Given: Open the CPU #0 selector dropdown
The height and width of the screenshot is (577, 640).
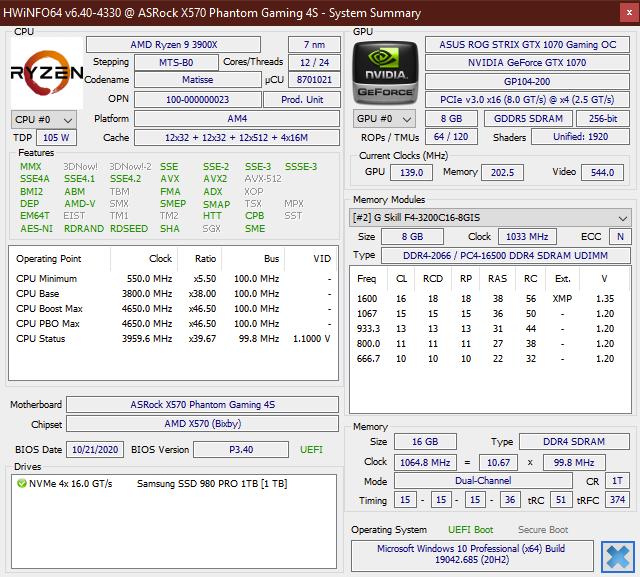Looking at the screenshot, I should [44, 120].
